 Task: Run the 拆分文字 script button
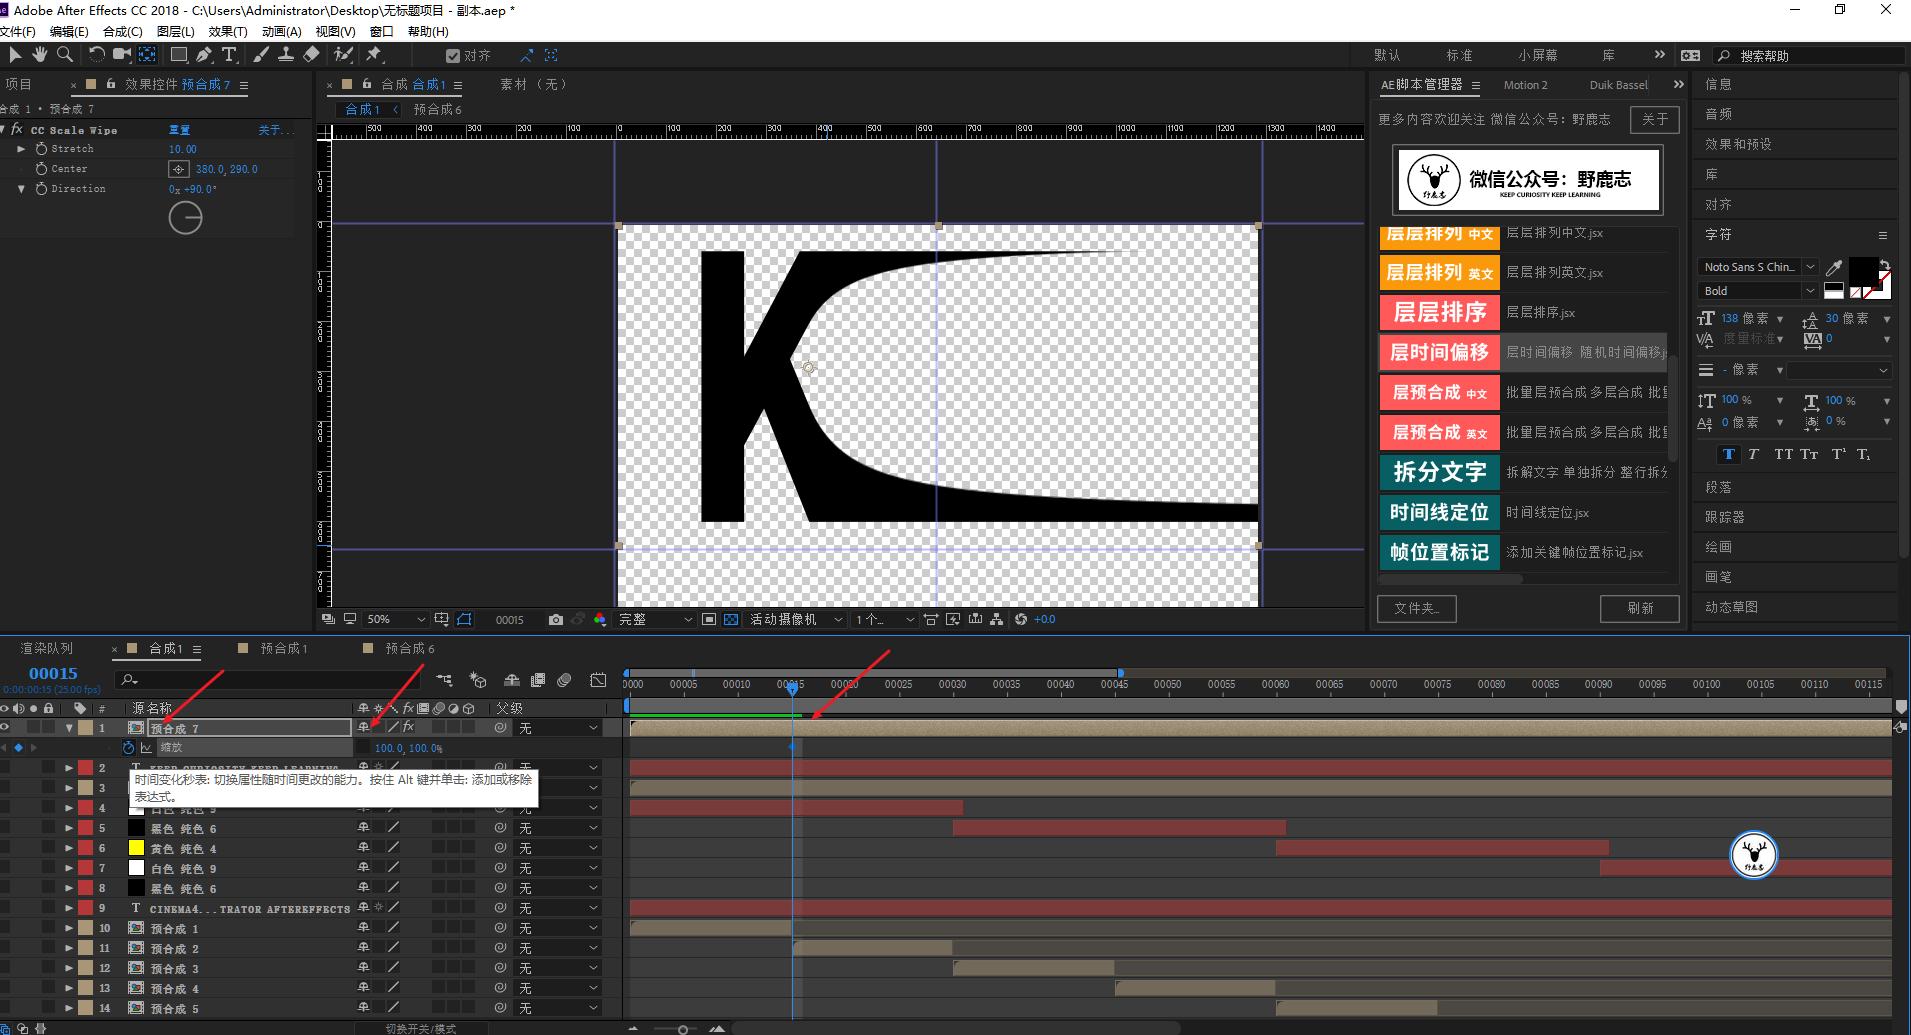1439,472
